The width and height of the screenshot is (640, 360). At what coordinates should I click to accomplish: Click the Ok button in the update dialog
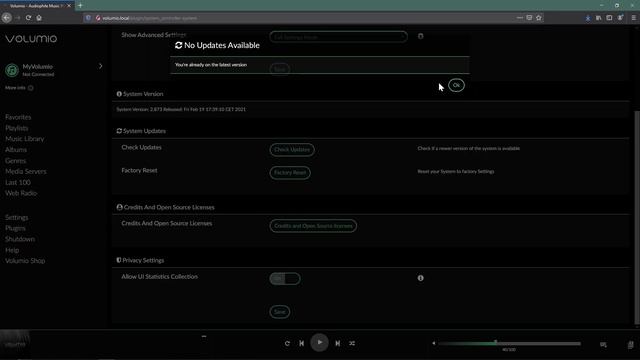456,85
